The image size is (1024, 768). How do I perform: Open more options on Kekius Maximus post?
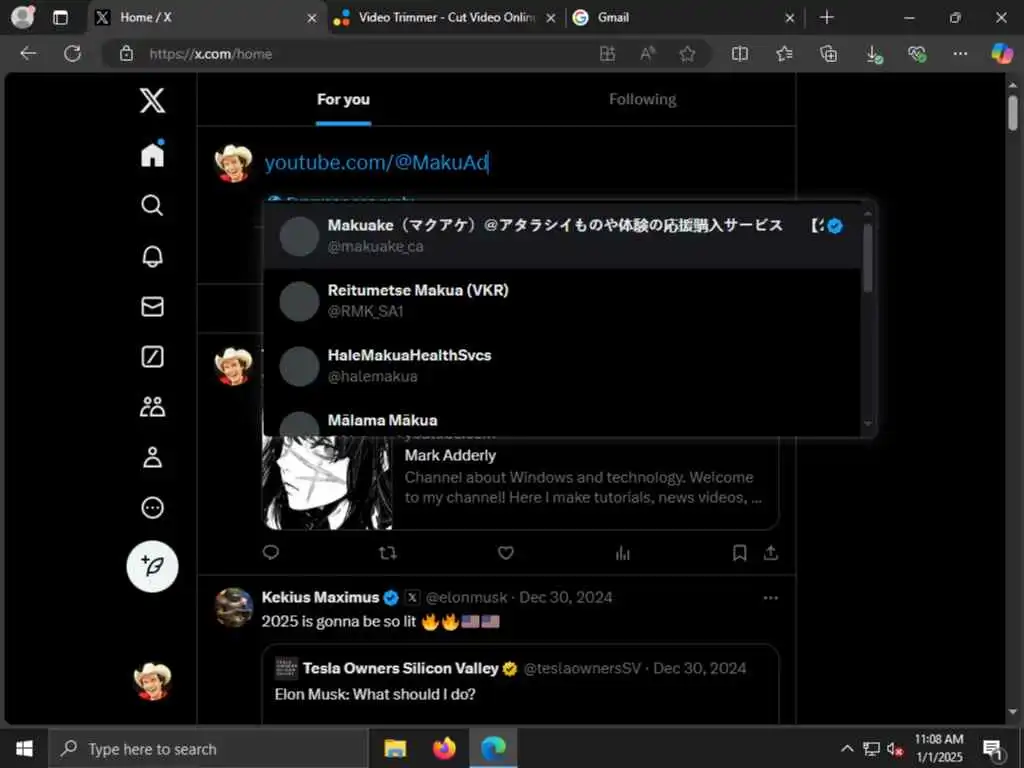[771, 598]
